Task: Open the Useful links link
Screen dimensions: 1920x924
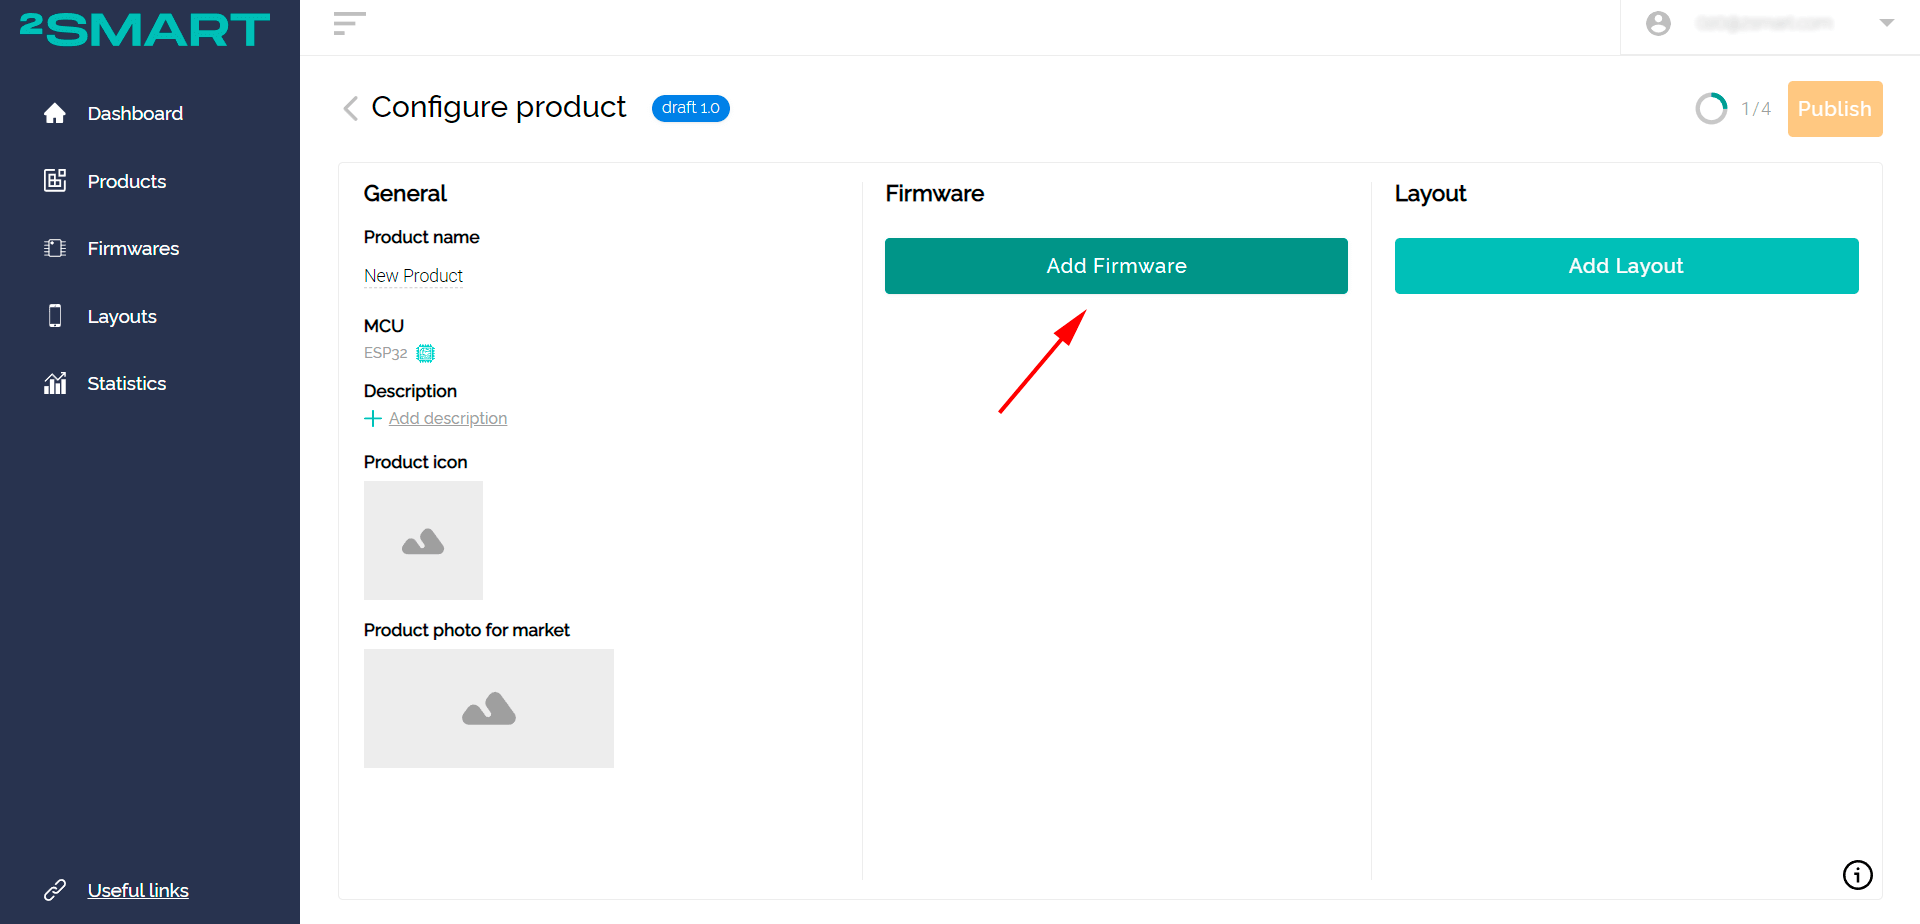Action: [x=138, y=890]
